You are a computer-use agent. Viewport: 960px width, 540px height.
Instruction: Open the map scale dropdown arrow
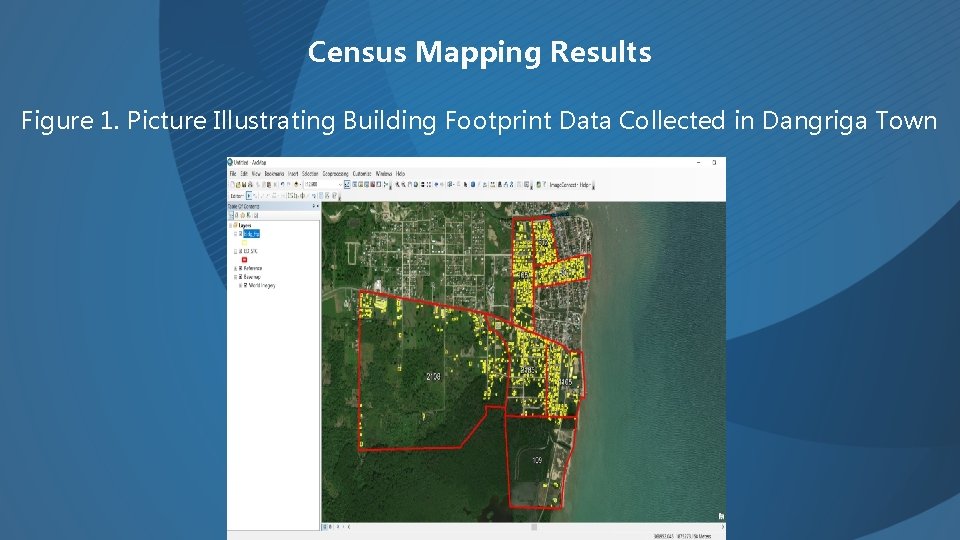tap(340, 184)
